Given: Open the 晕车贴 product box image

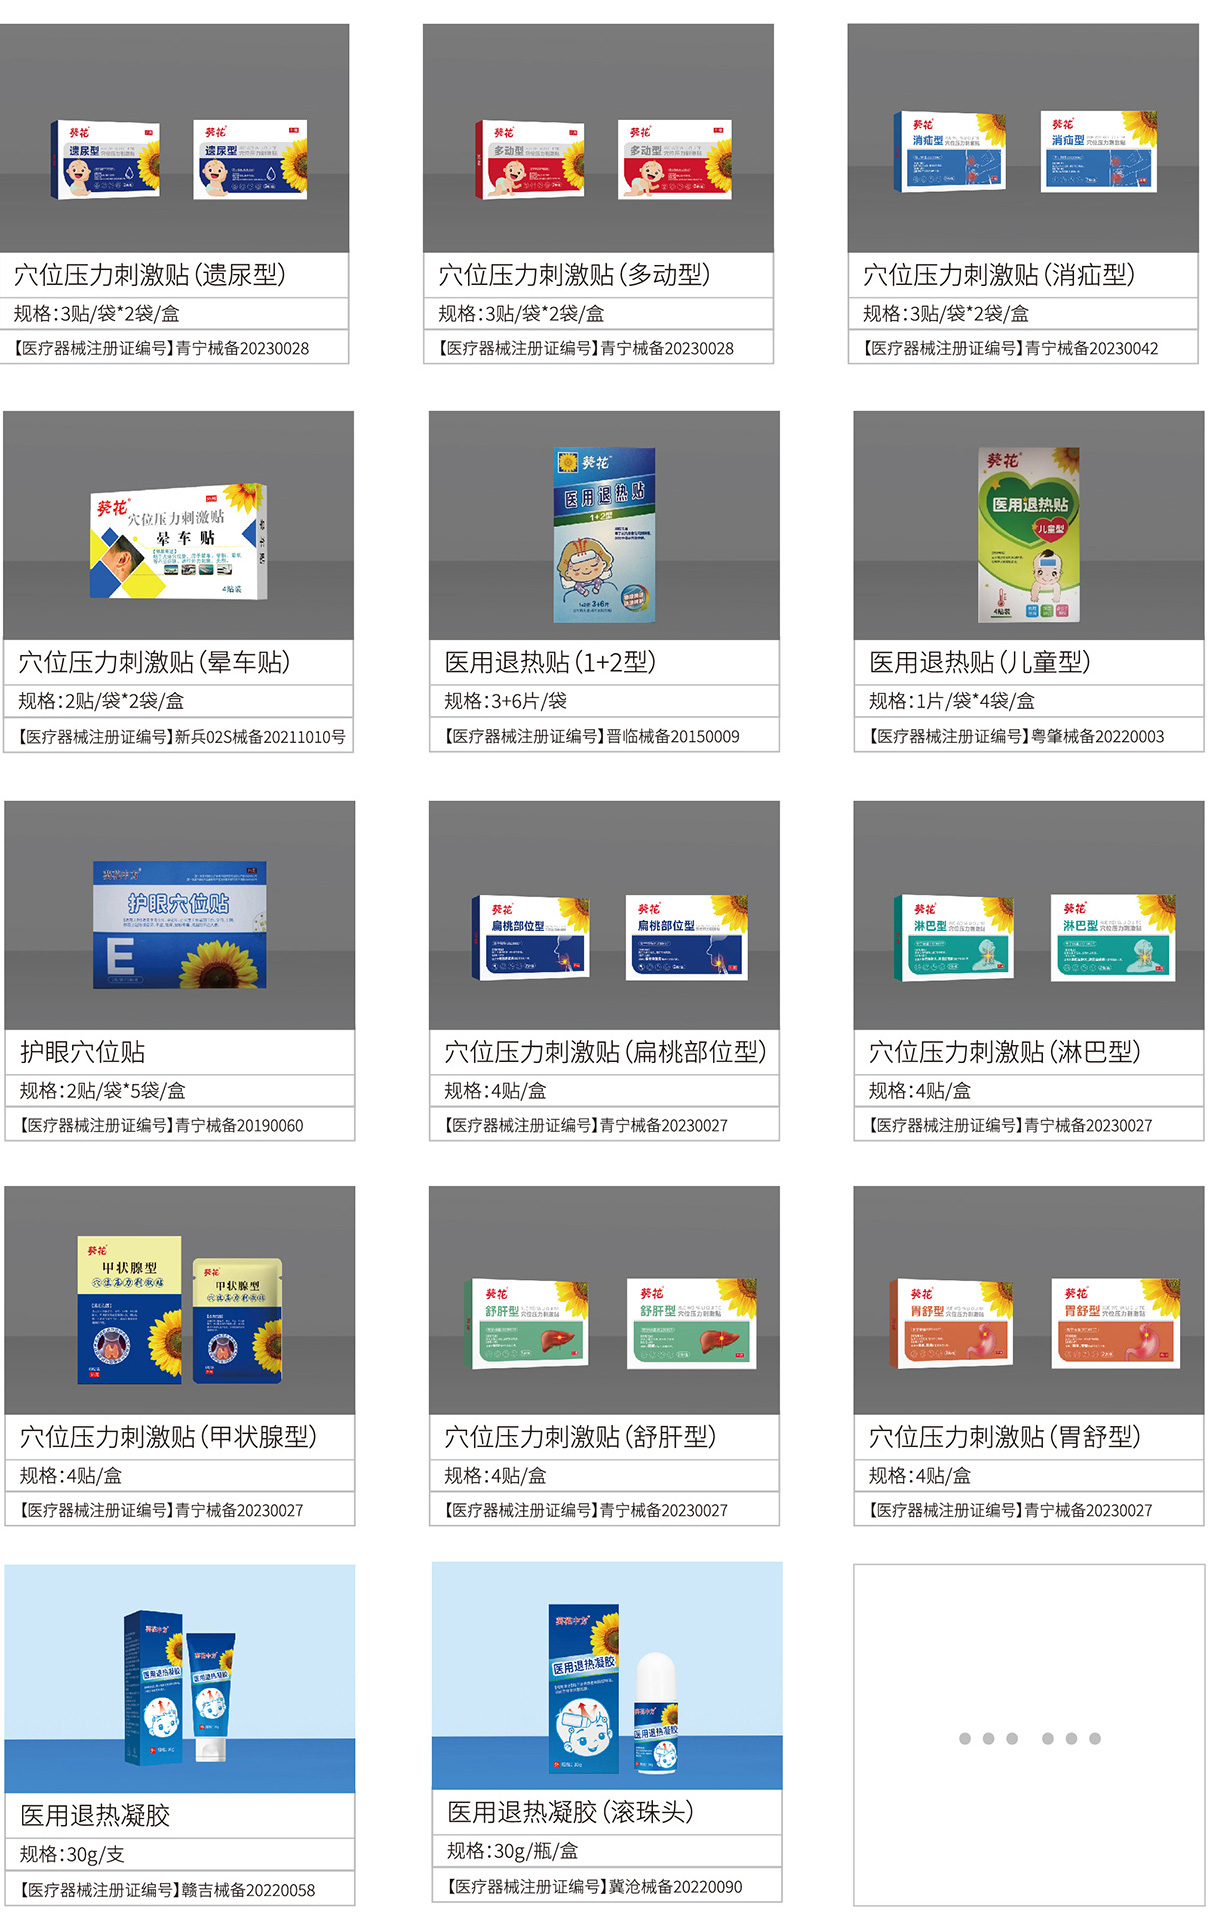Looking at the screenshot, I should (179, 525).
